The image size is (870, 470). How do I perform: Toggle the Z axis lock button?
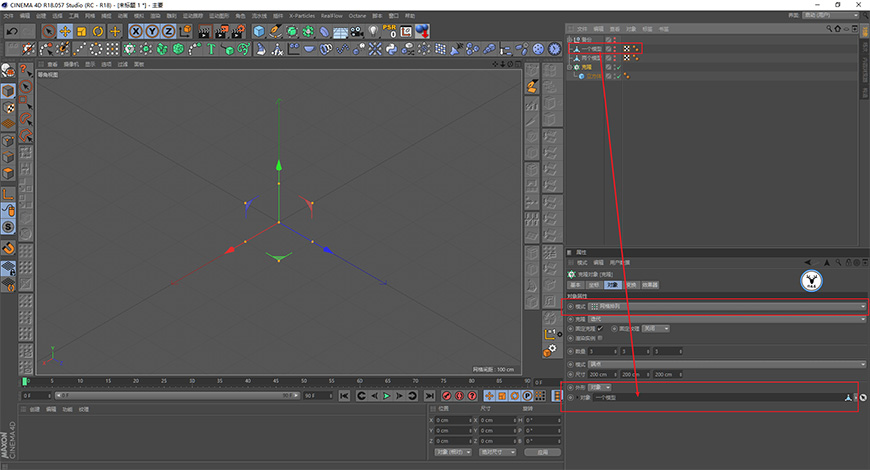pyautogui.click(x=168, y=32)
